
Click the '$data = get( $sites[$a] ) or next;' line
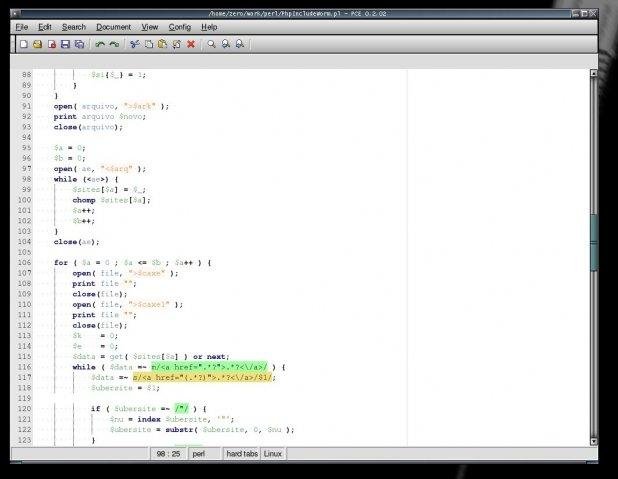[x=151, y=356]
